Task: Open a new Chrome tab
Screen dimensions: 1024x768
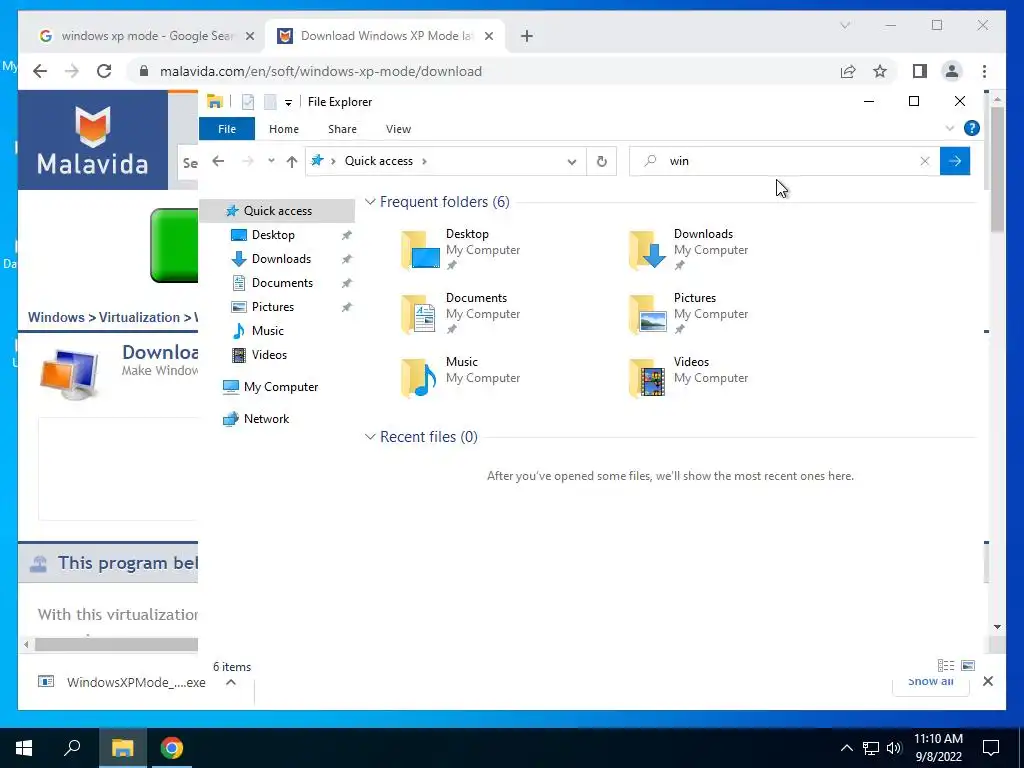Action: (x=527, y=37)
